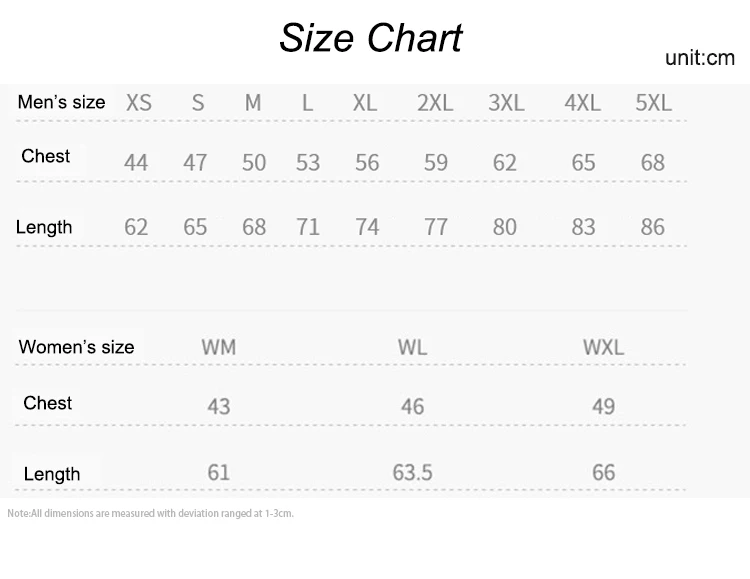Click the 5XL men's size header
The image size is (750, 579).
pos(653,102)
